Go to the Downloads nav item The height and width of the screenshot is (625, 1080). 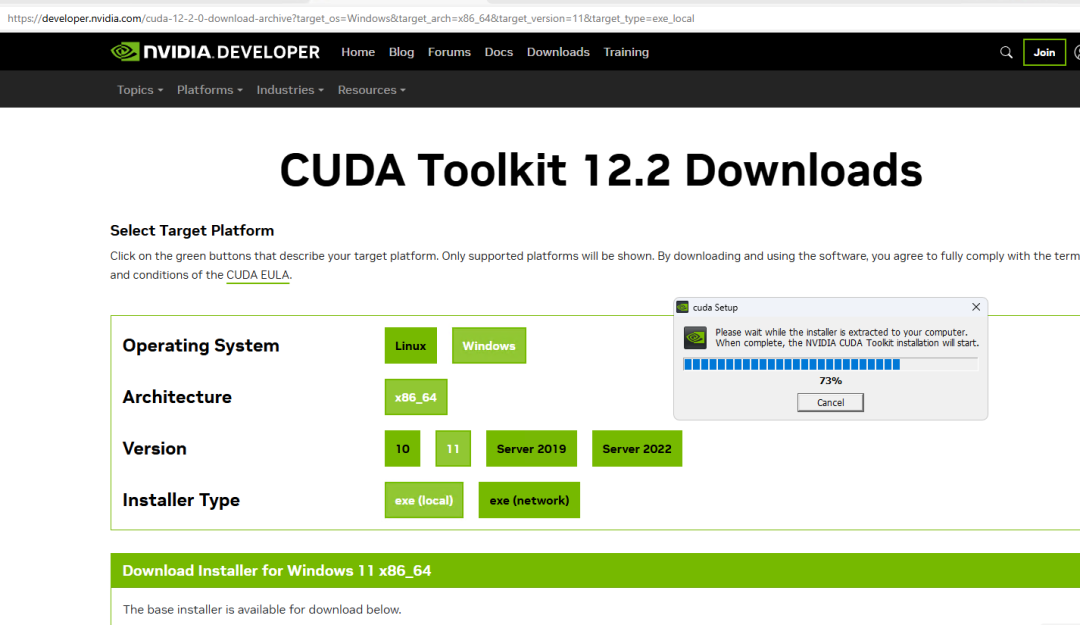[x=558, y=52]
